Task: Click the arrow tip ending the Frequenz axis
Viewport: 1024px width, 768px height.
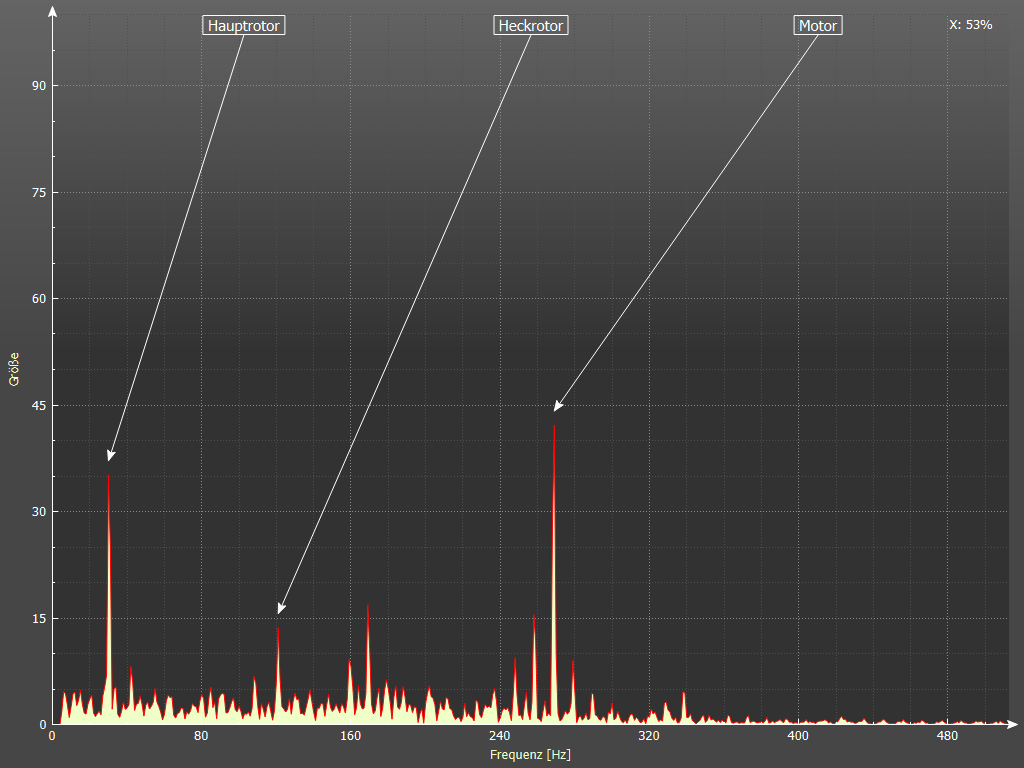Action: [1014, 724]
